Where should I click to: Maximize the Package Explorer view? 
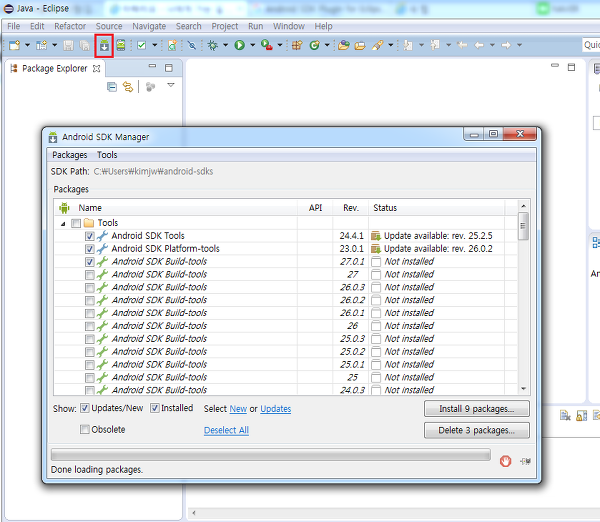[x=169, y=68]
